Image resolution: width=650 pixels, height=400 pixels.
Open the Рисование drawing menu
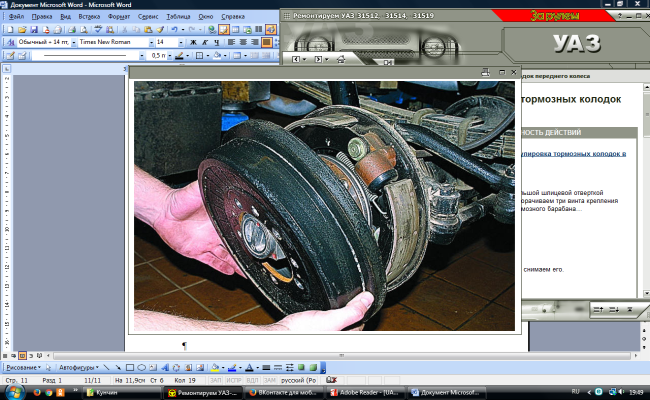23,368
